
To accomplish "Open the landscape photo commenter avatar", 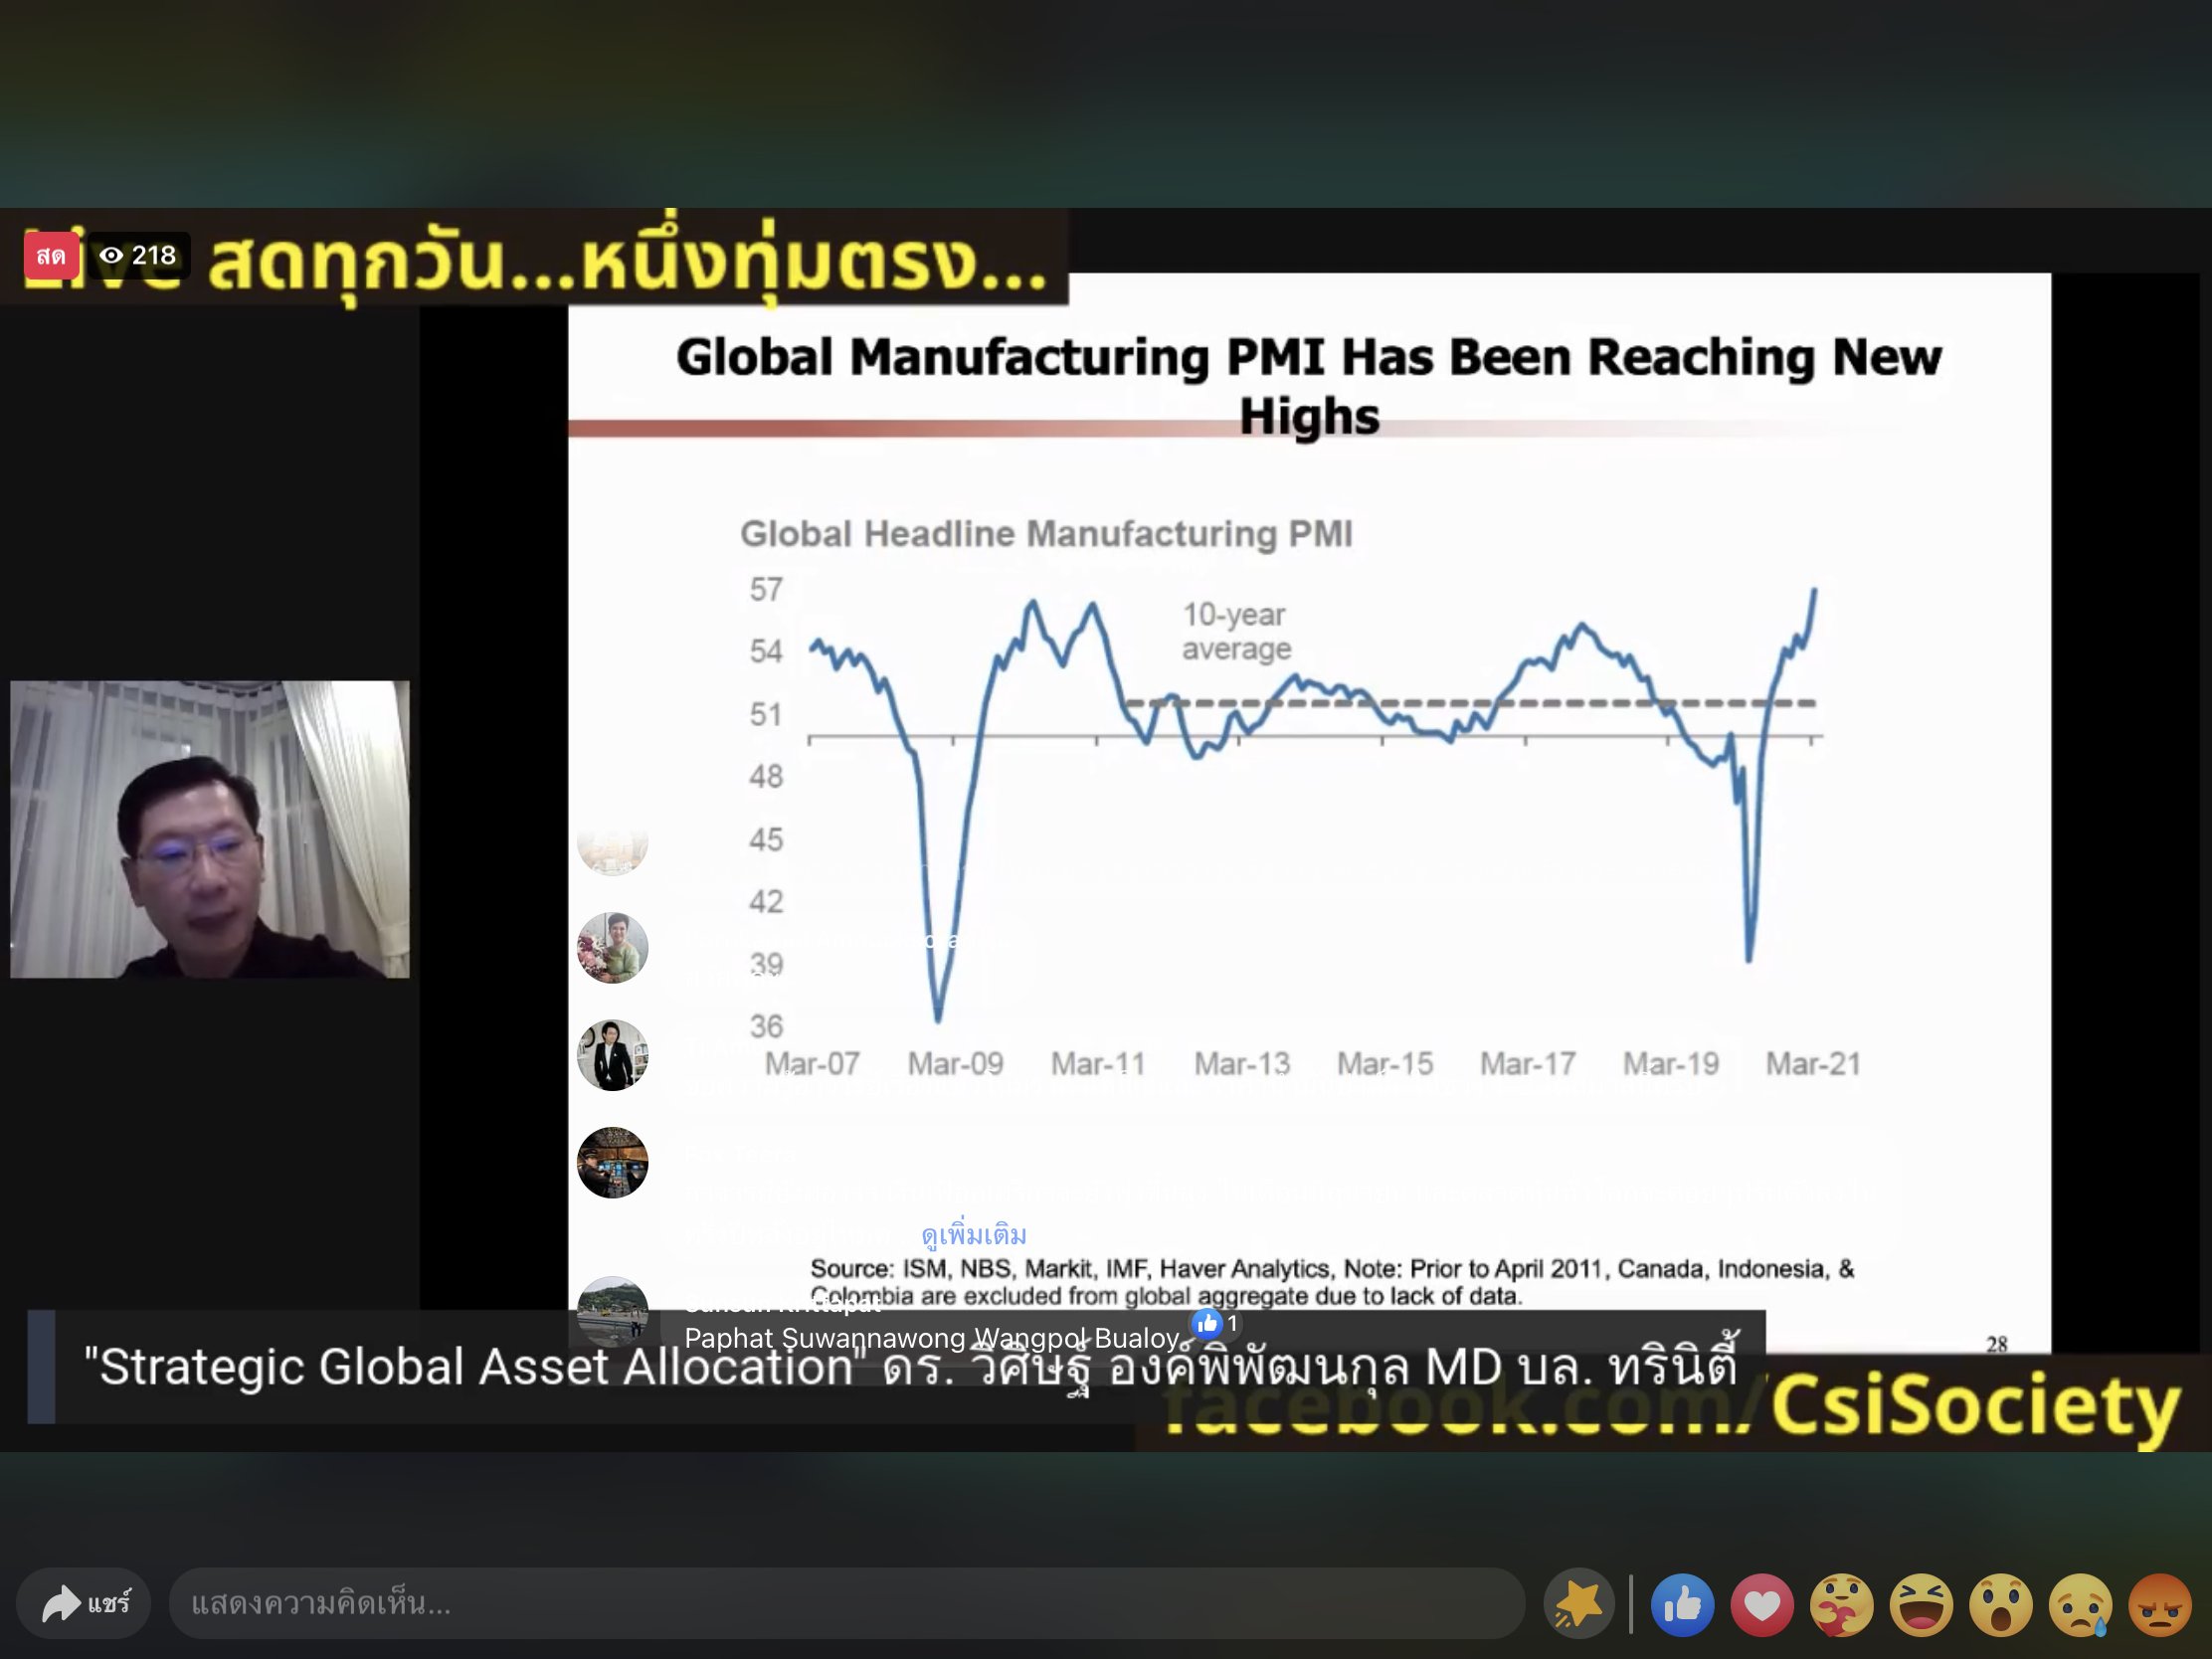I will pos(613,1311).
